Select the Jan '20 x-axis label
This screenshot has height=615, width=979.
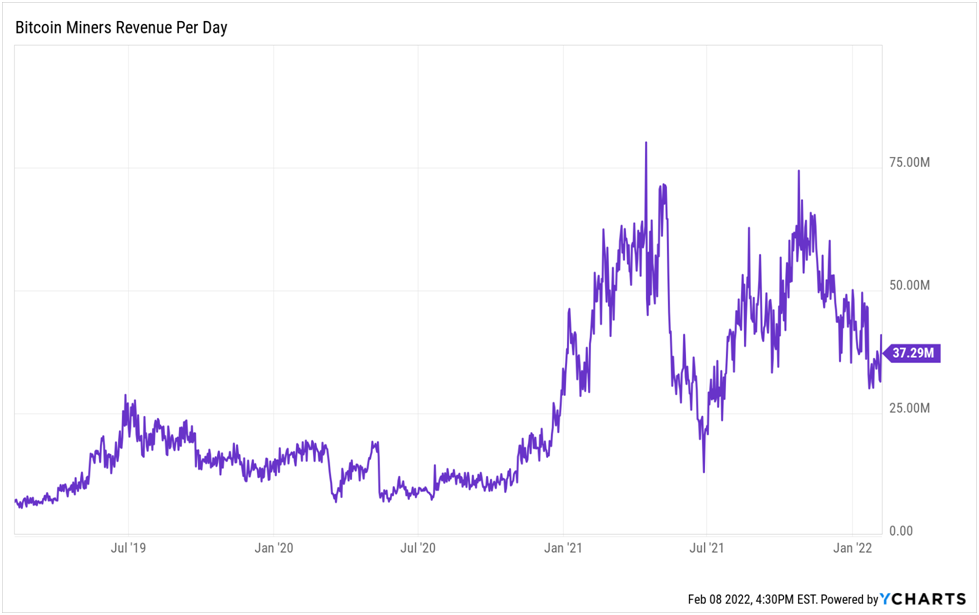point(273,547)
